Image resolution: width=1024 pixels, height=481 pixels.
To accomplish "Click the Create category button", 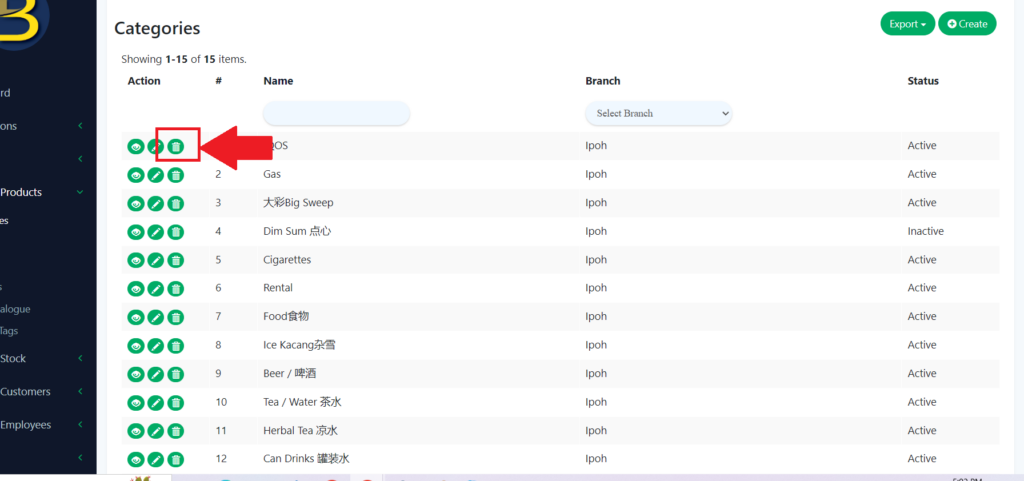I will (x=967, y=24).
